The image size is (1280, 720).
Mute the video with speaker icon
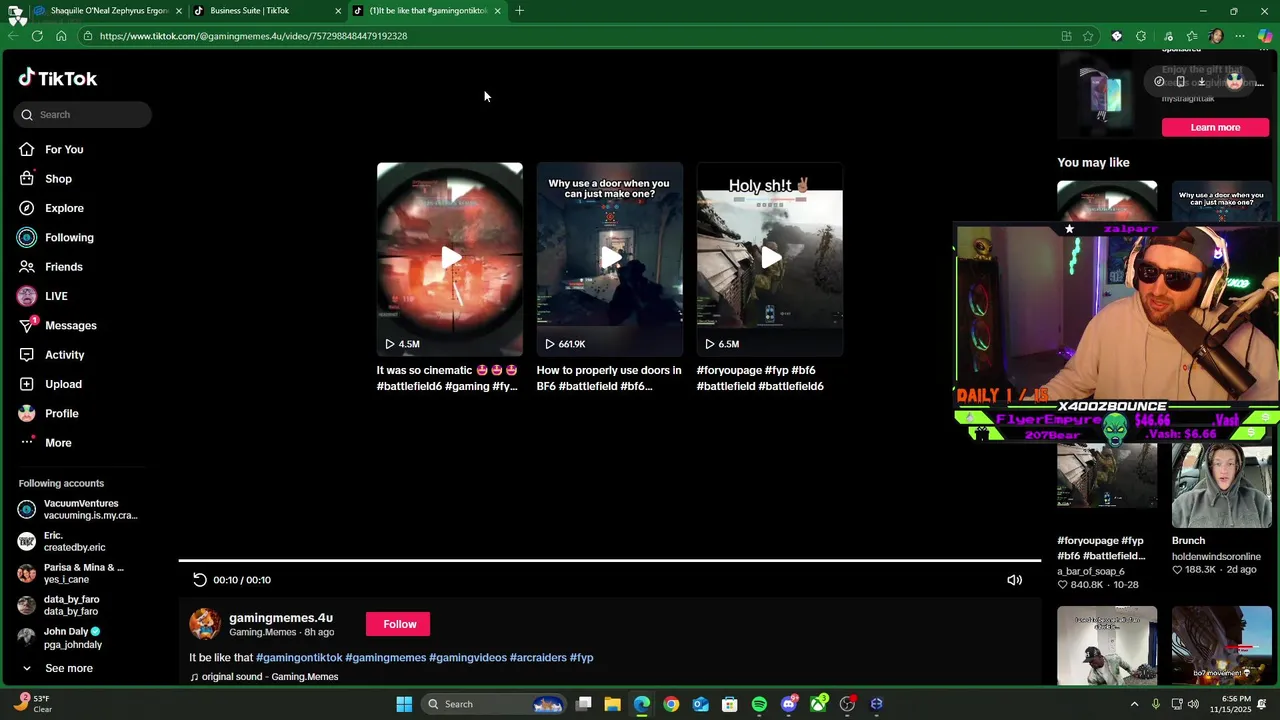[1014, 580]
